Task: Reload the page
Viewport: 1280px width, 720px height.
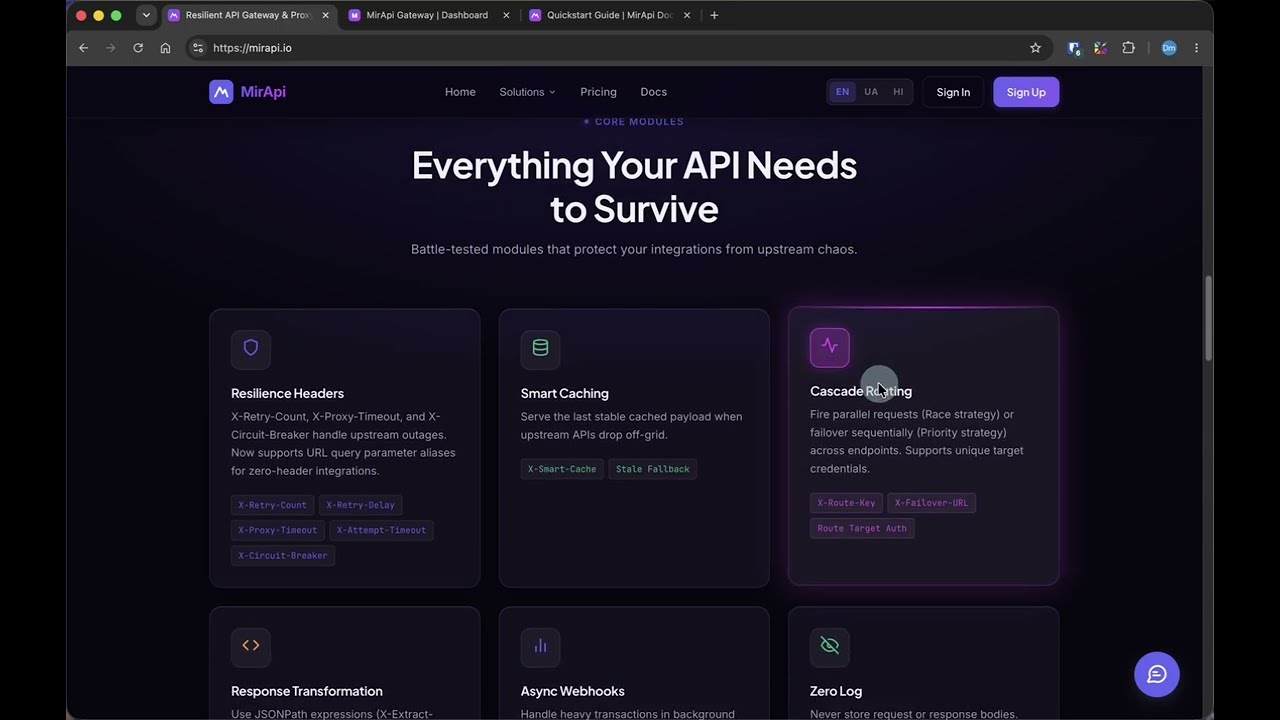Action: 138,48
